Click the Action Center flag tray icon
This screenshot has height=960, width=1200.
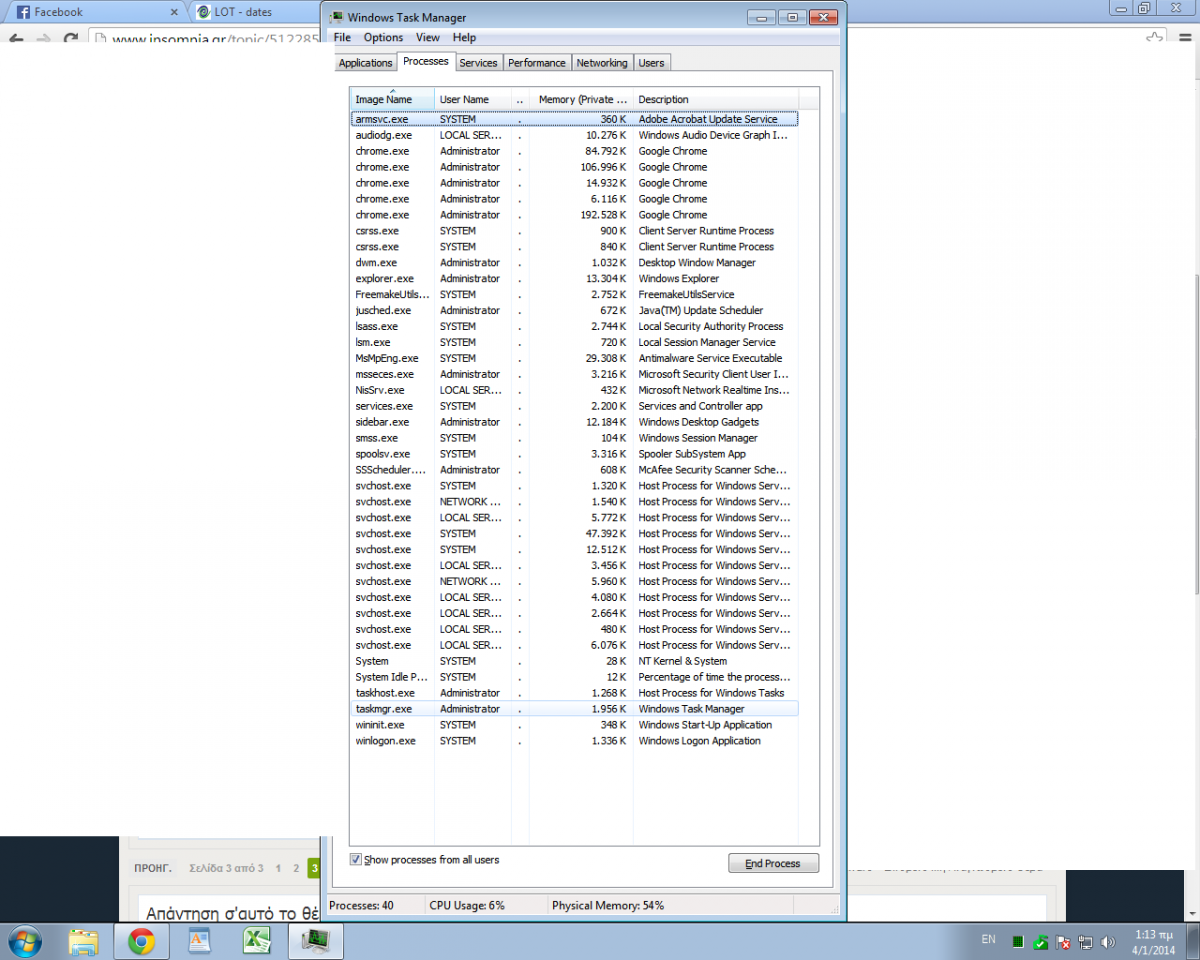pyautogui.click(x=1063, y=942)
